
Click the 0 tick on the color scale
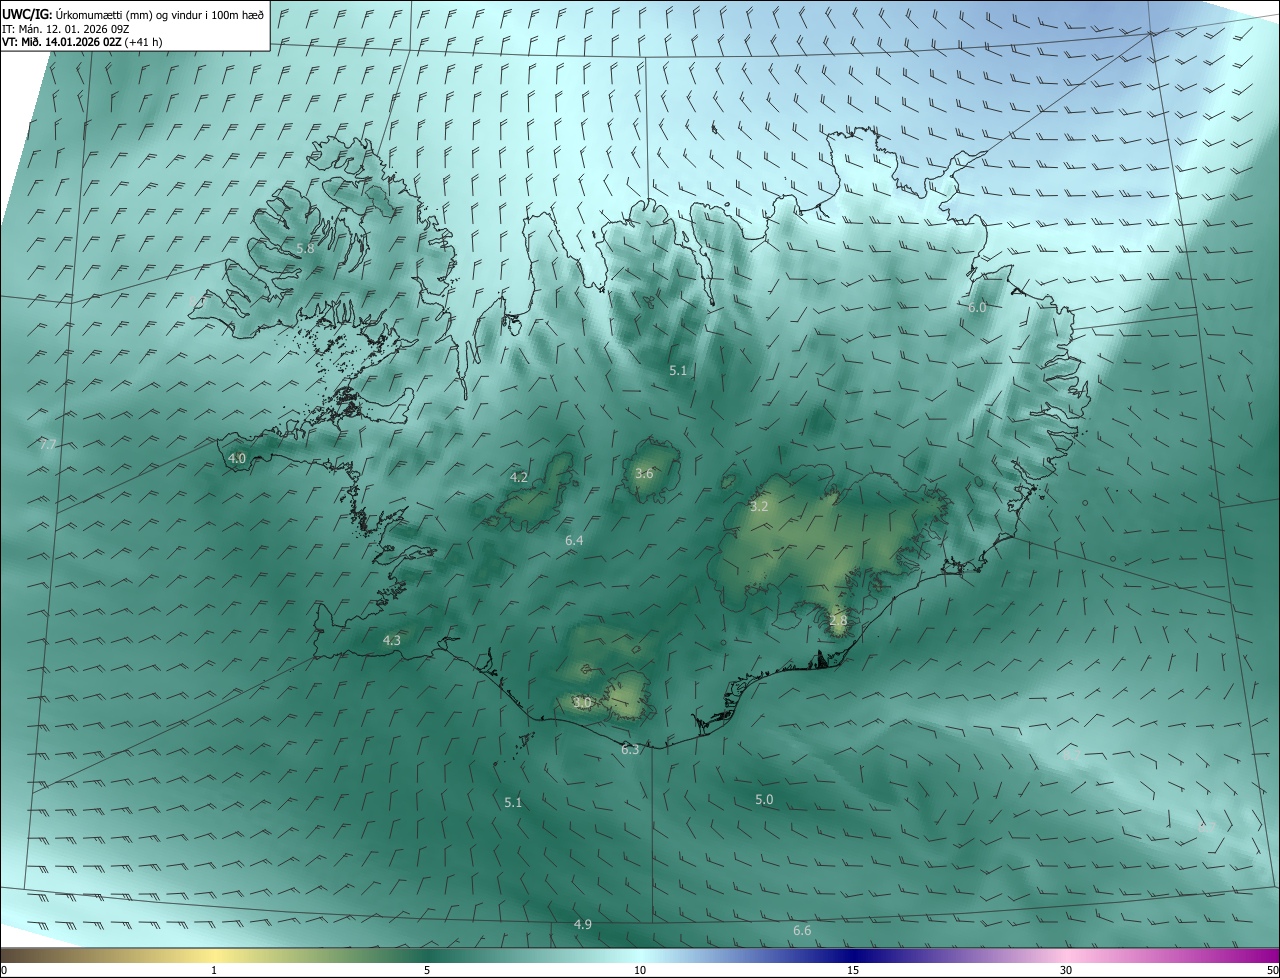point(4,970)
